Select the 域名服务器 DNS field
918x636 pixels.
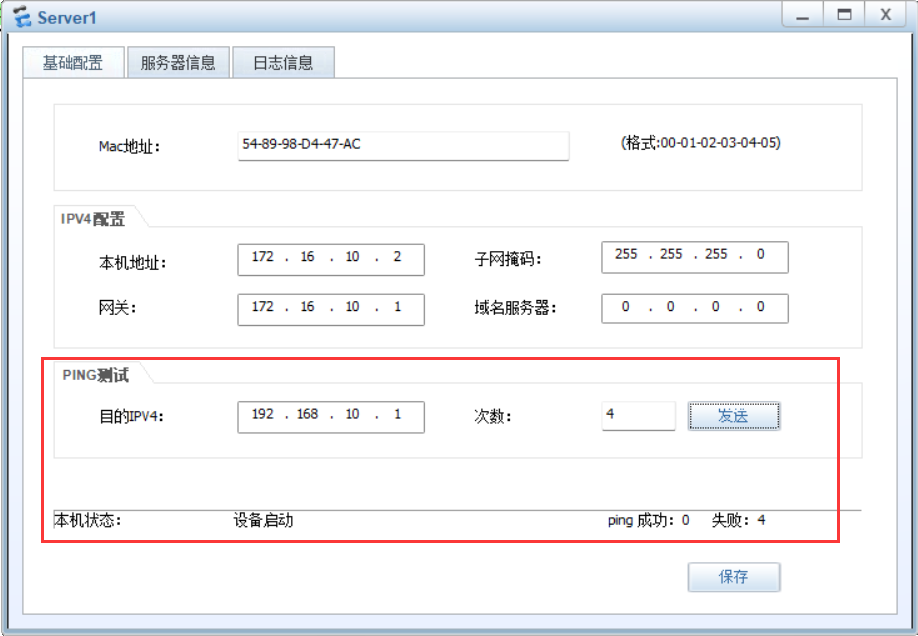pyautogui.click(x=694, y=307)
